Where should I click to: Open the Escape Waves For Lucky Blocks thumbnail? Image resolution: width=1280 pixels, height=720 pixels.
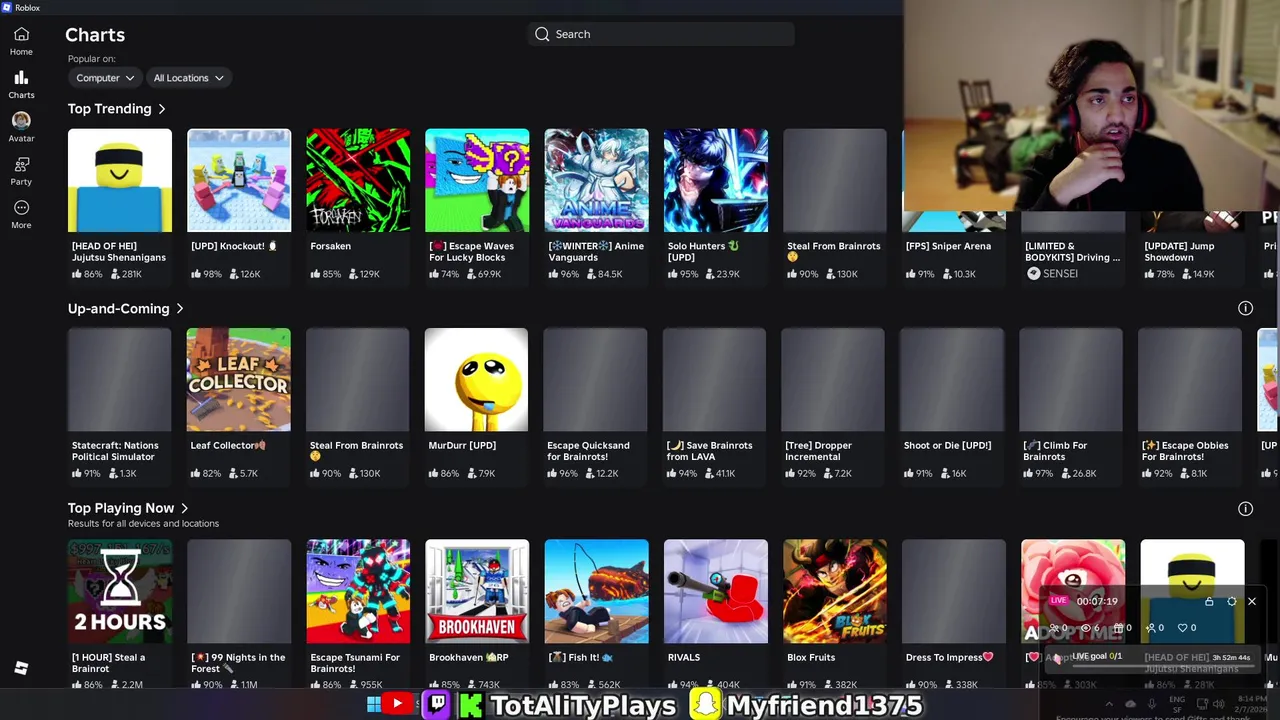477,180
